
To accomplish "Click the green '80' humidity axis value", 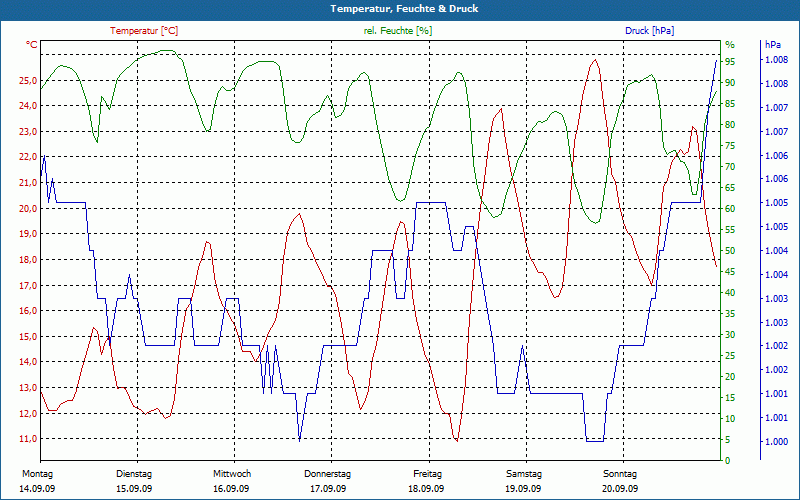I will 730,124.
